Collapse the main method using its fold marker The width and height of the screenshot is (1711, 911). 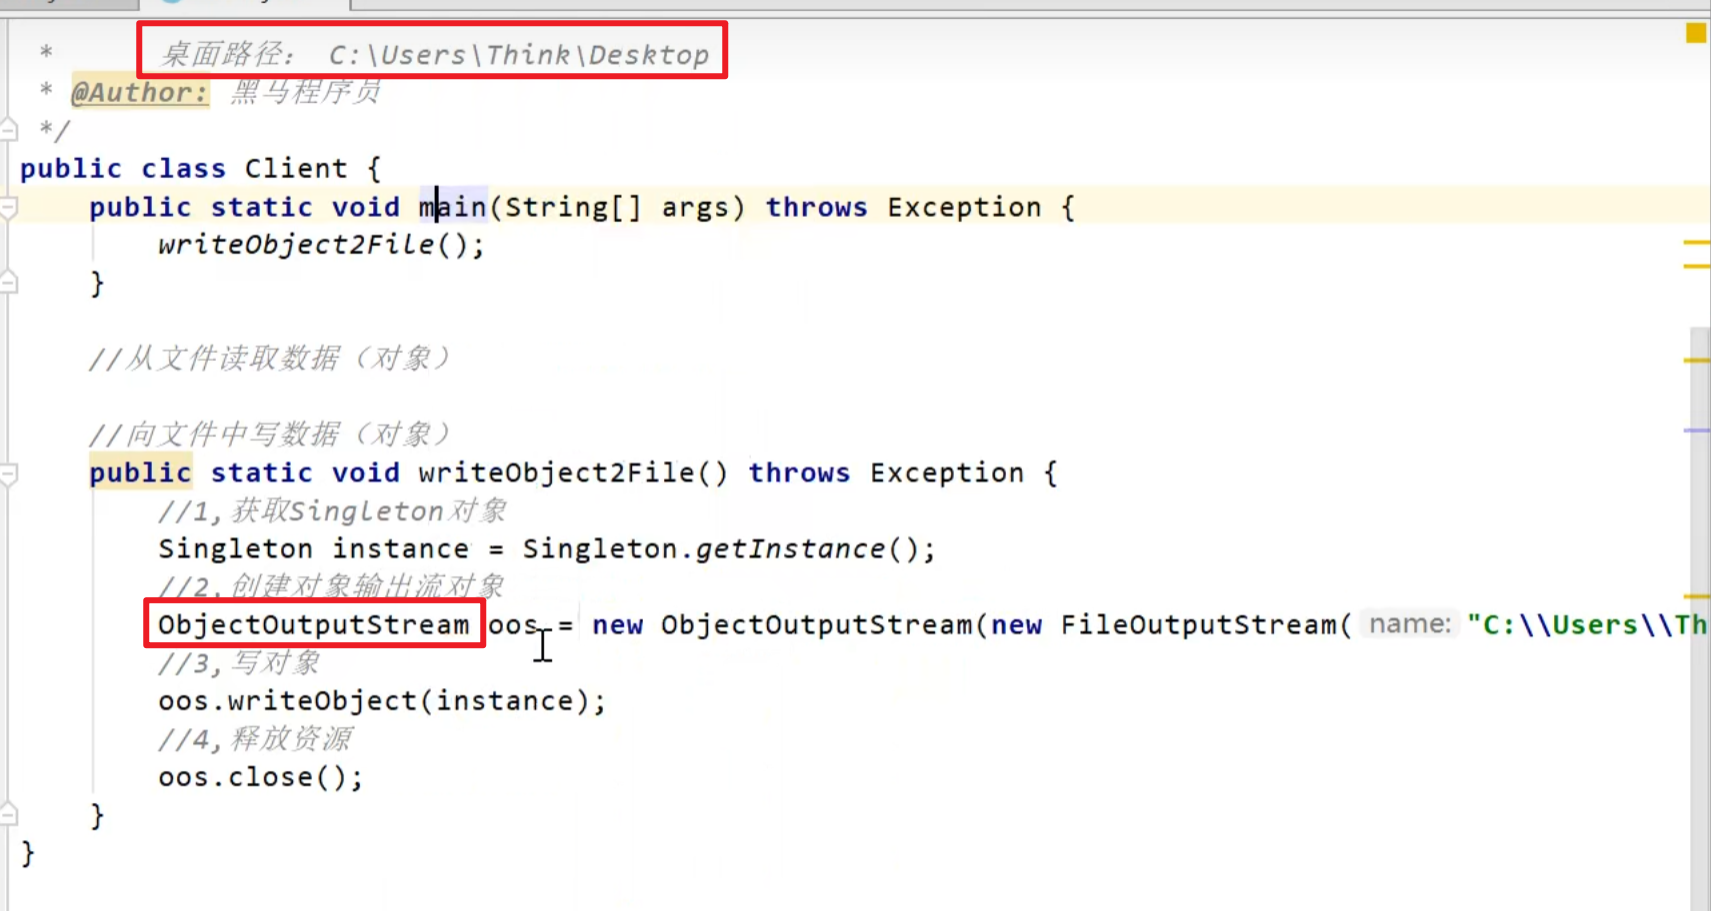tap(9, 208)
